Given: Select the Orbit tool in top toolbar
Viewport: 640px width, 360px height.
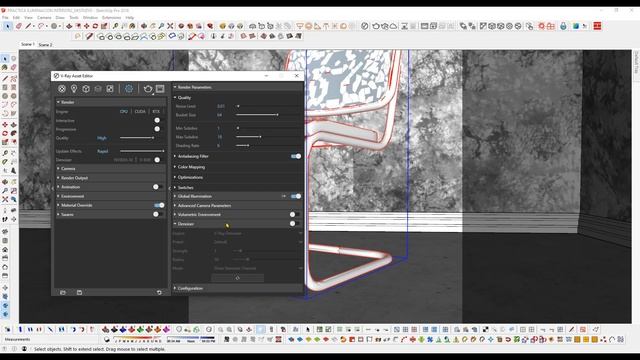Looking at the screenshot, I should (x=144, y=26).
